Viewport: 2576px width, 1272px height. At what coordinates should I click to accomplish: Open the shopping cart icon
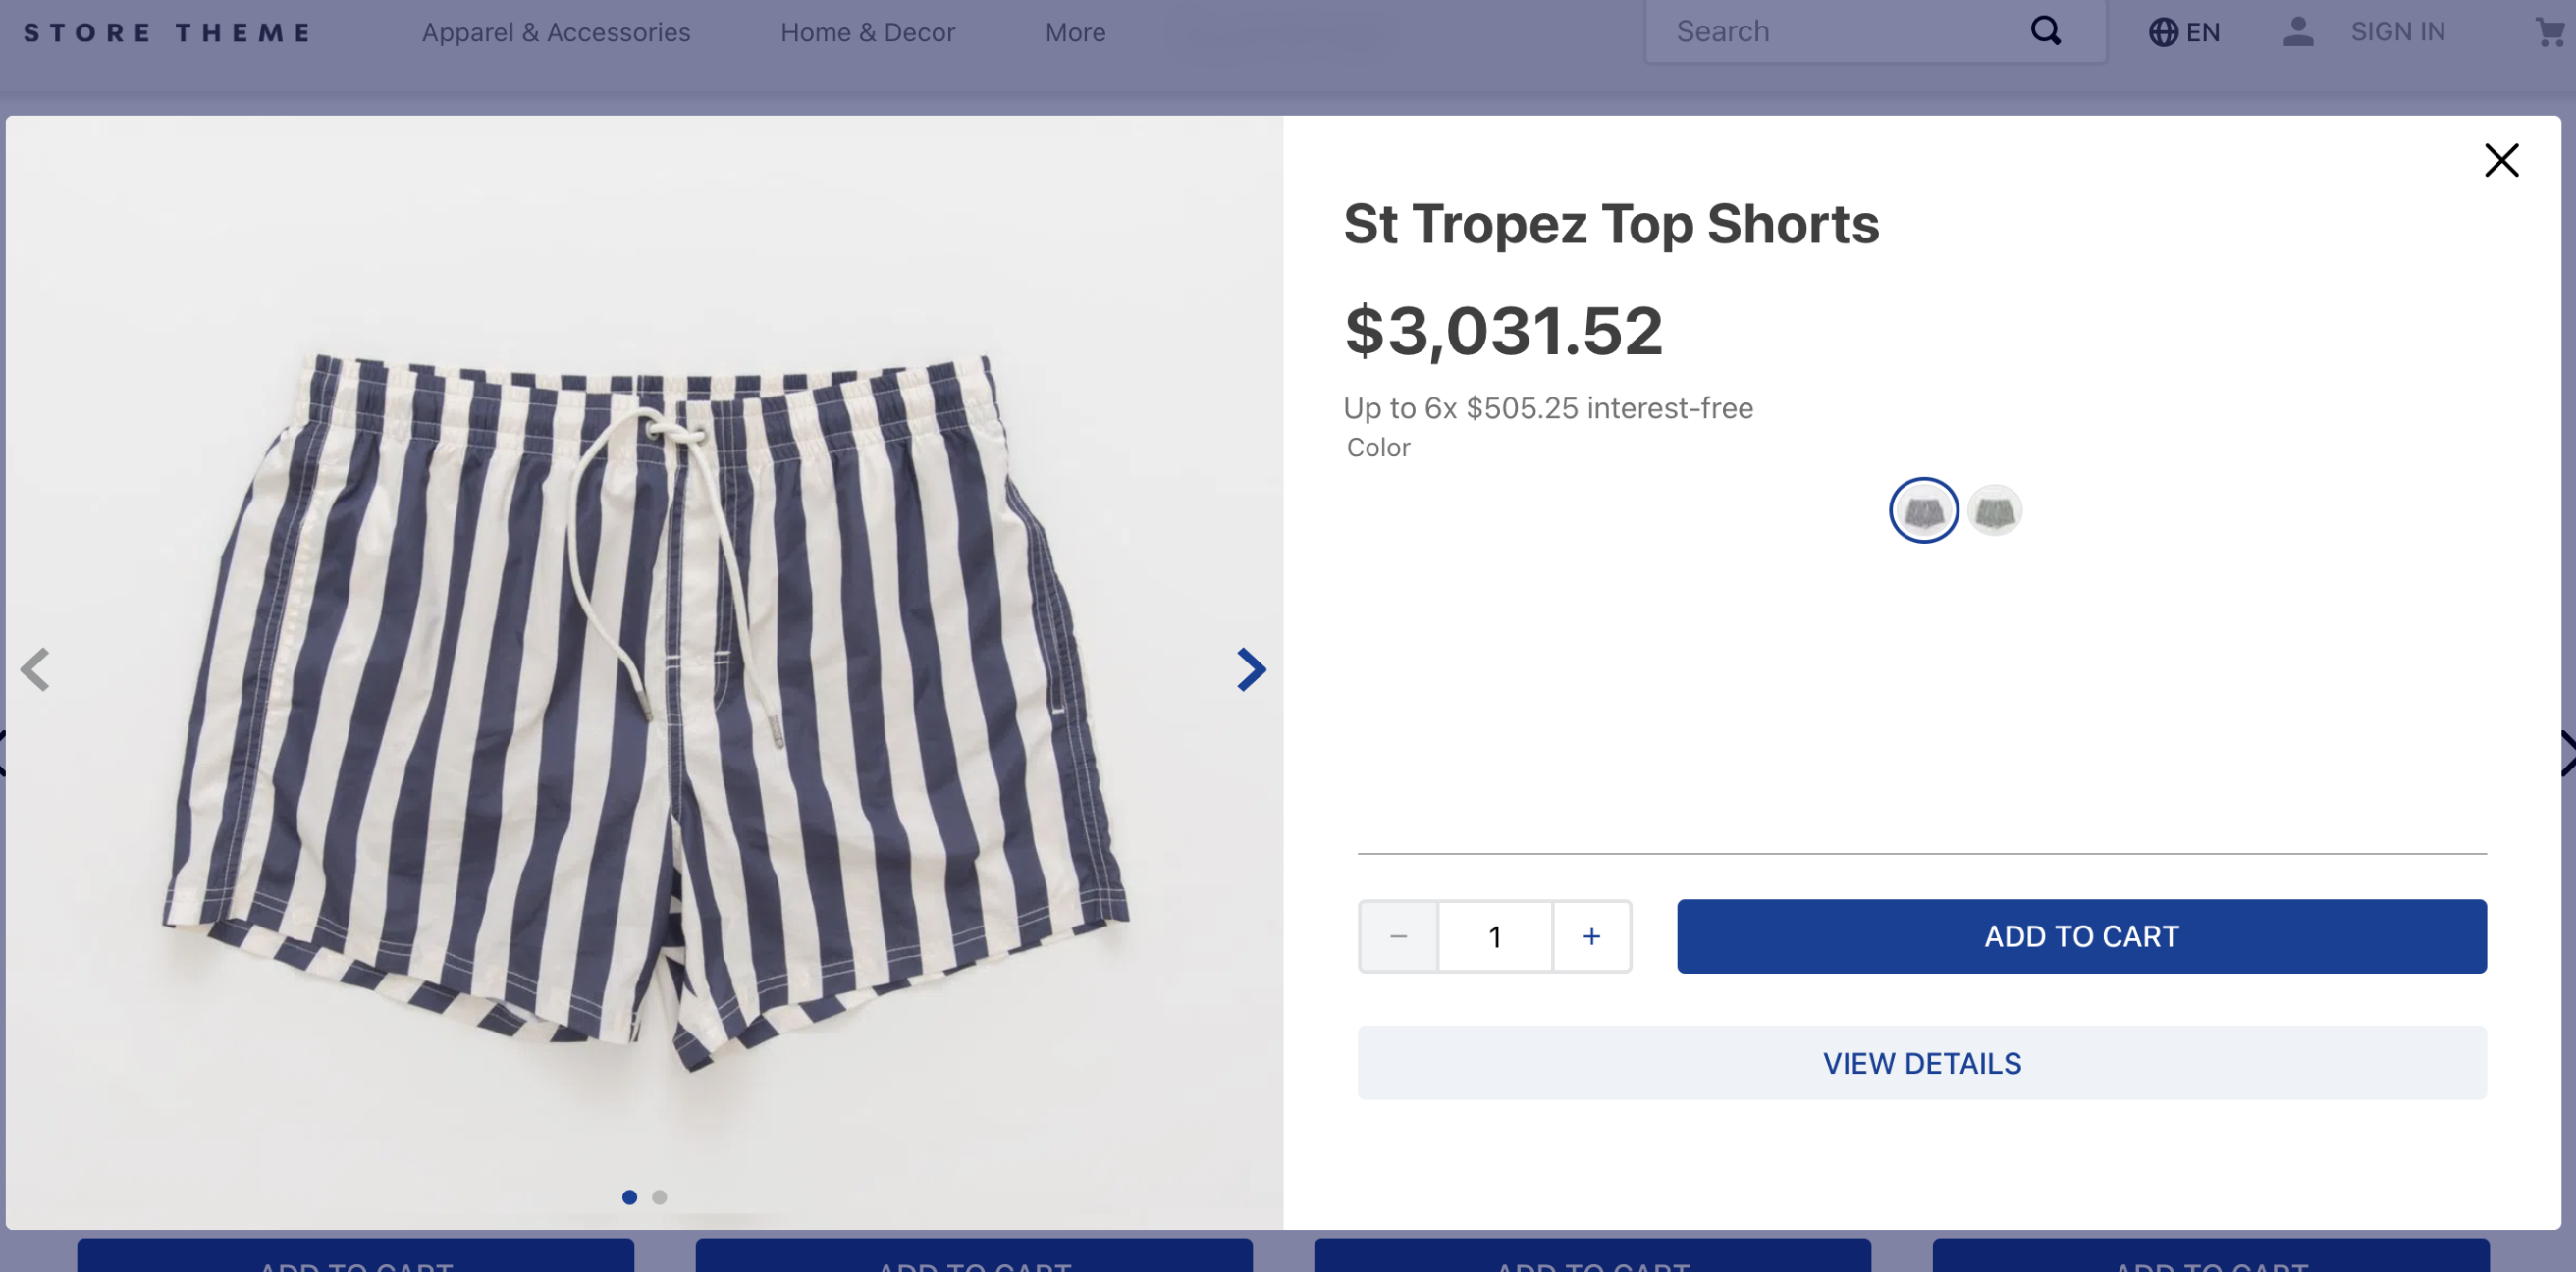point(2549,33)
